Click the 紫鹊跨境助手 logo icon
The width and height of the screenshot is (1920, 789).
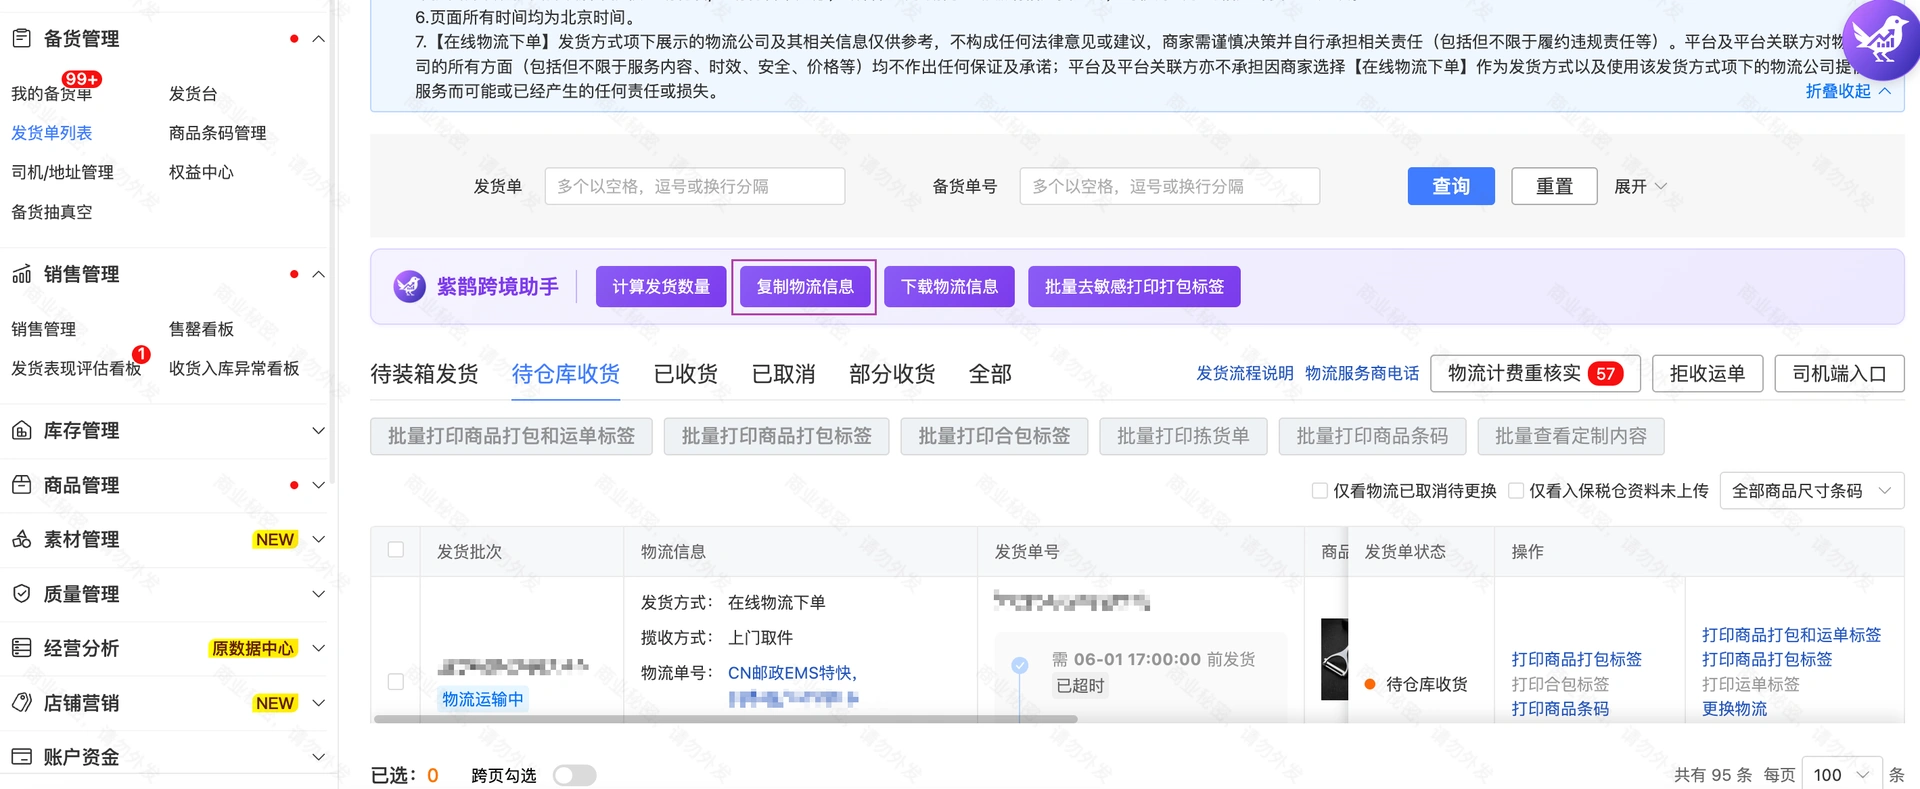tap(409, 287)
